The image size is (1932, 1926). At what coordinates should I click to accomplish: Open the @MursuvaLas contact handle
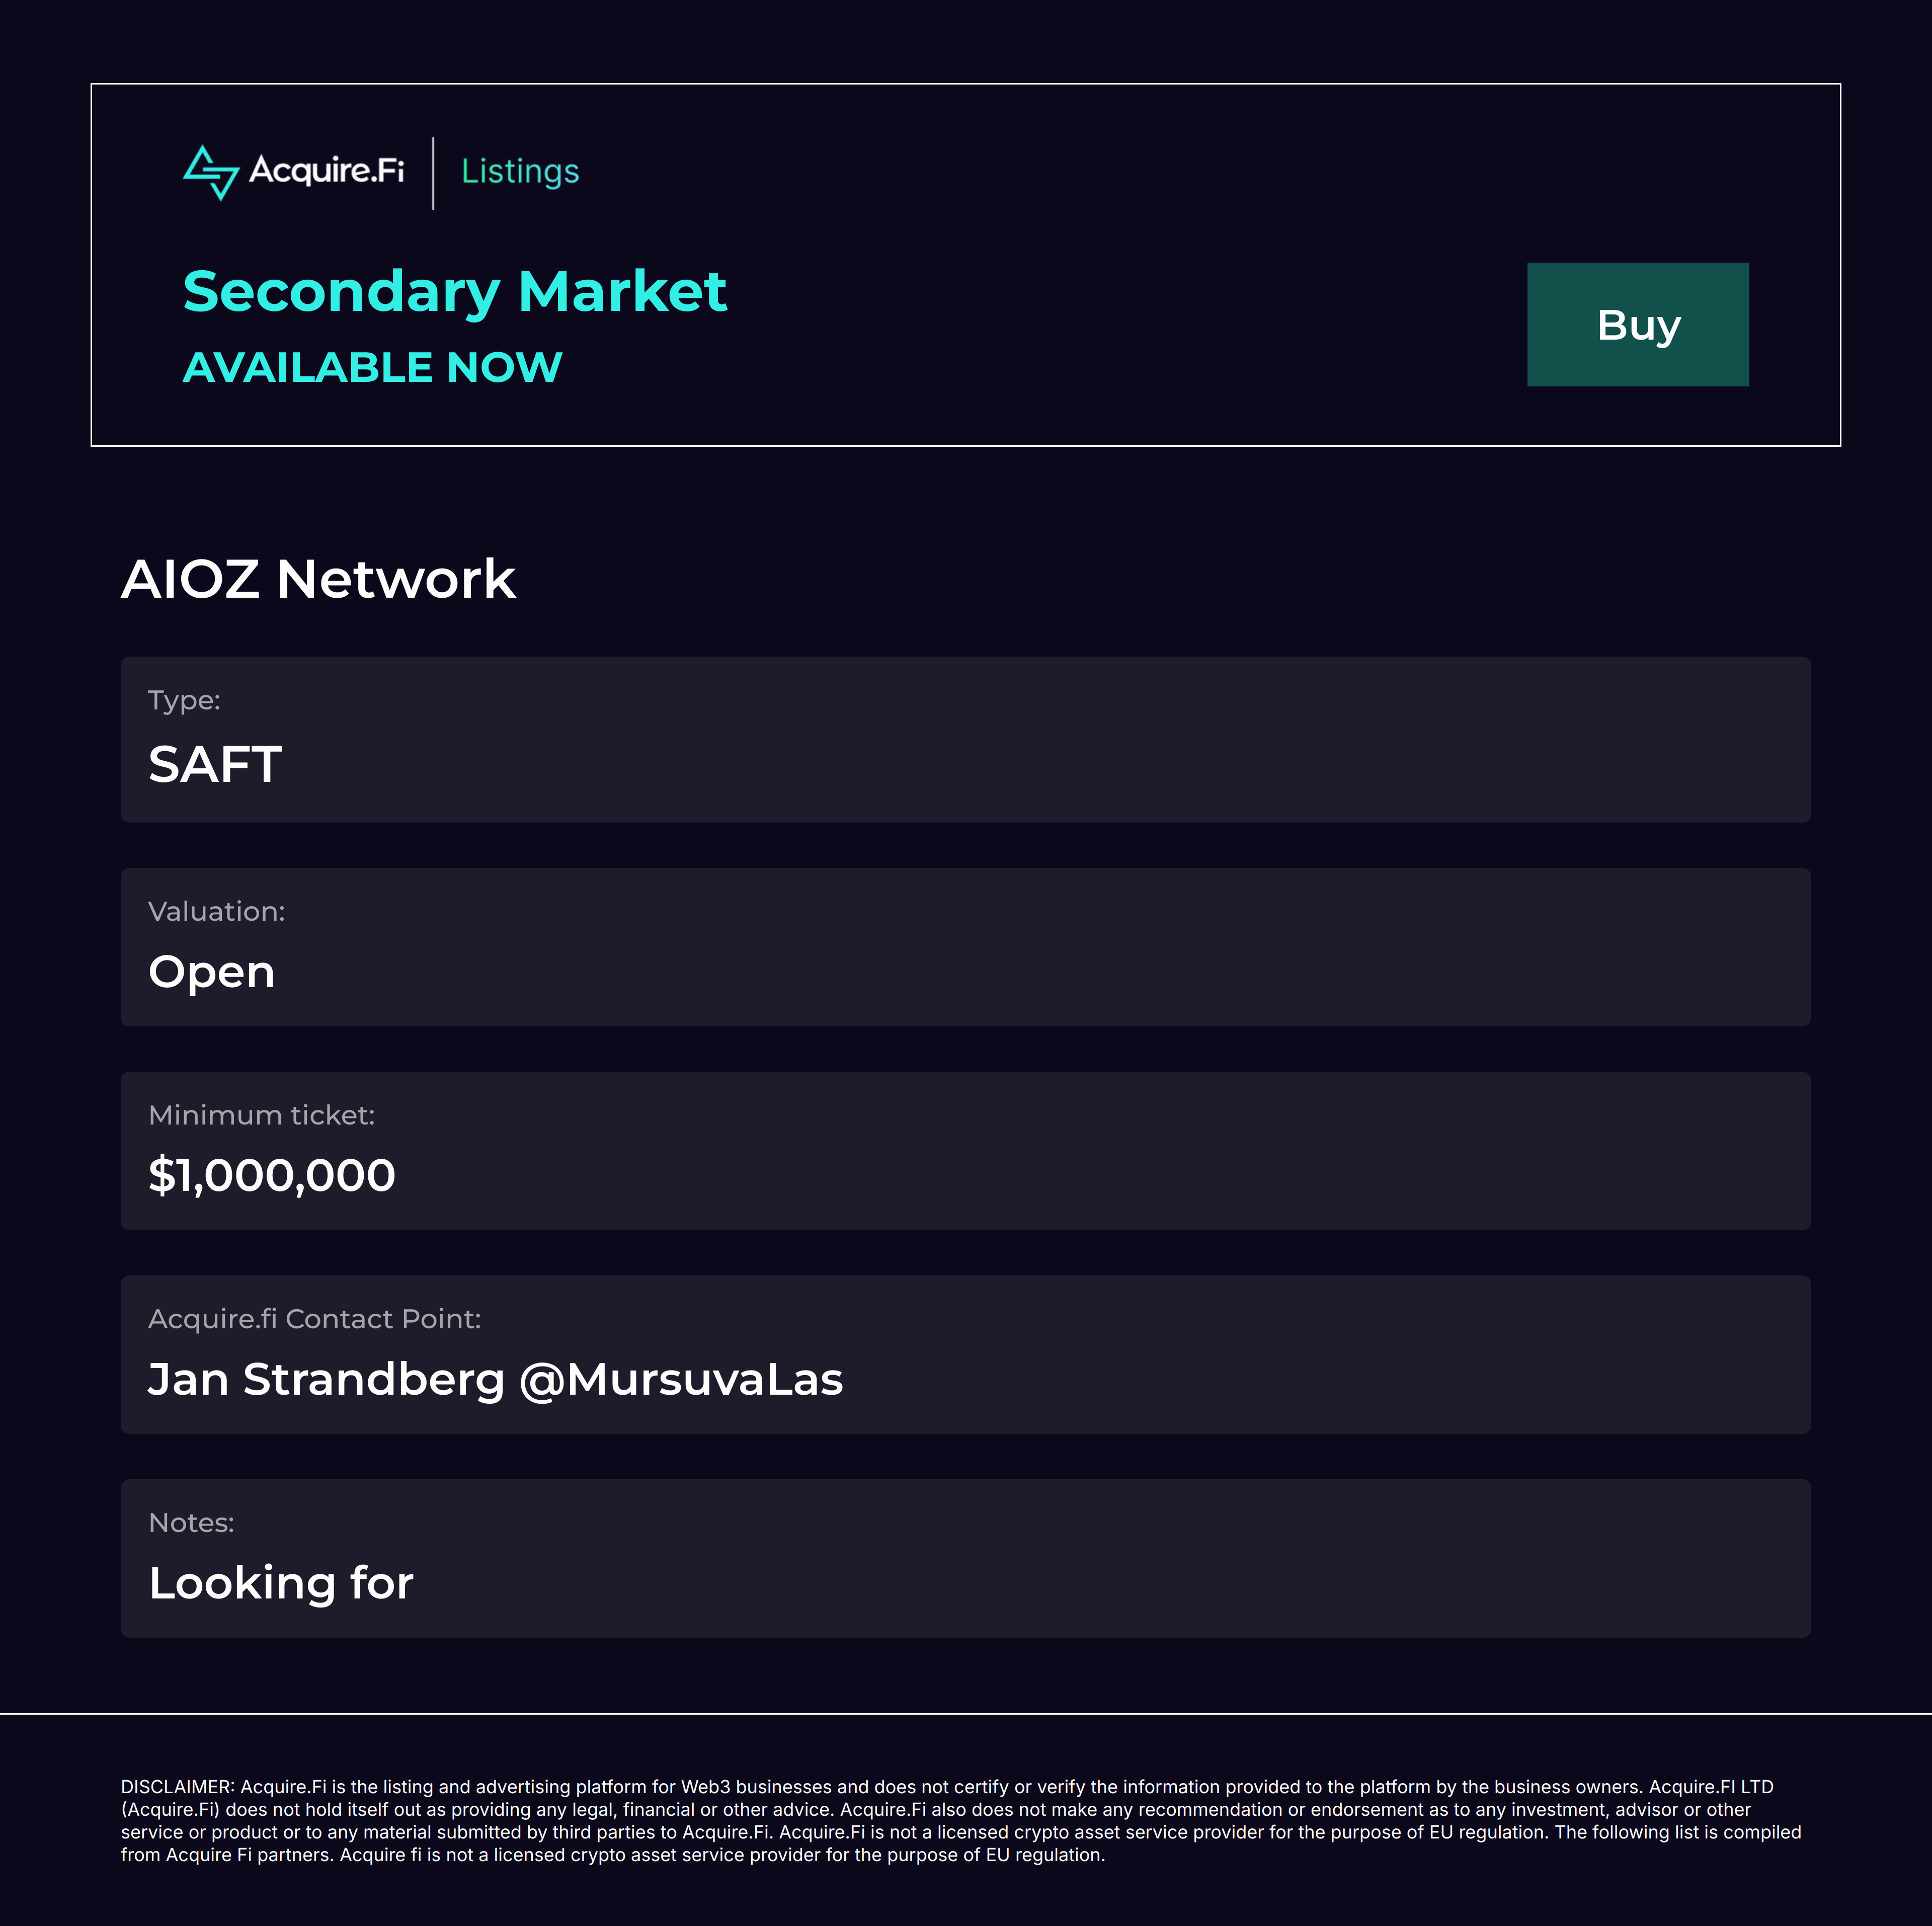(x=681, y=1379)
